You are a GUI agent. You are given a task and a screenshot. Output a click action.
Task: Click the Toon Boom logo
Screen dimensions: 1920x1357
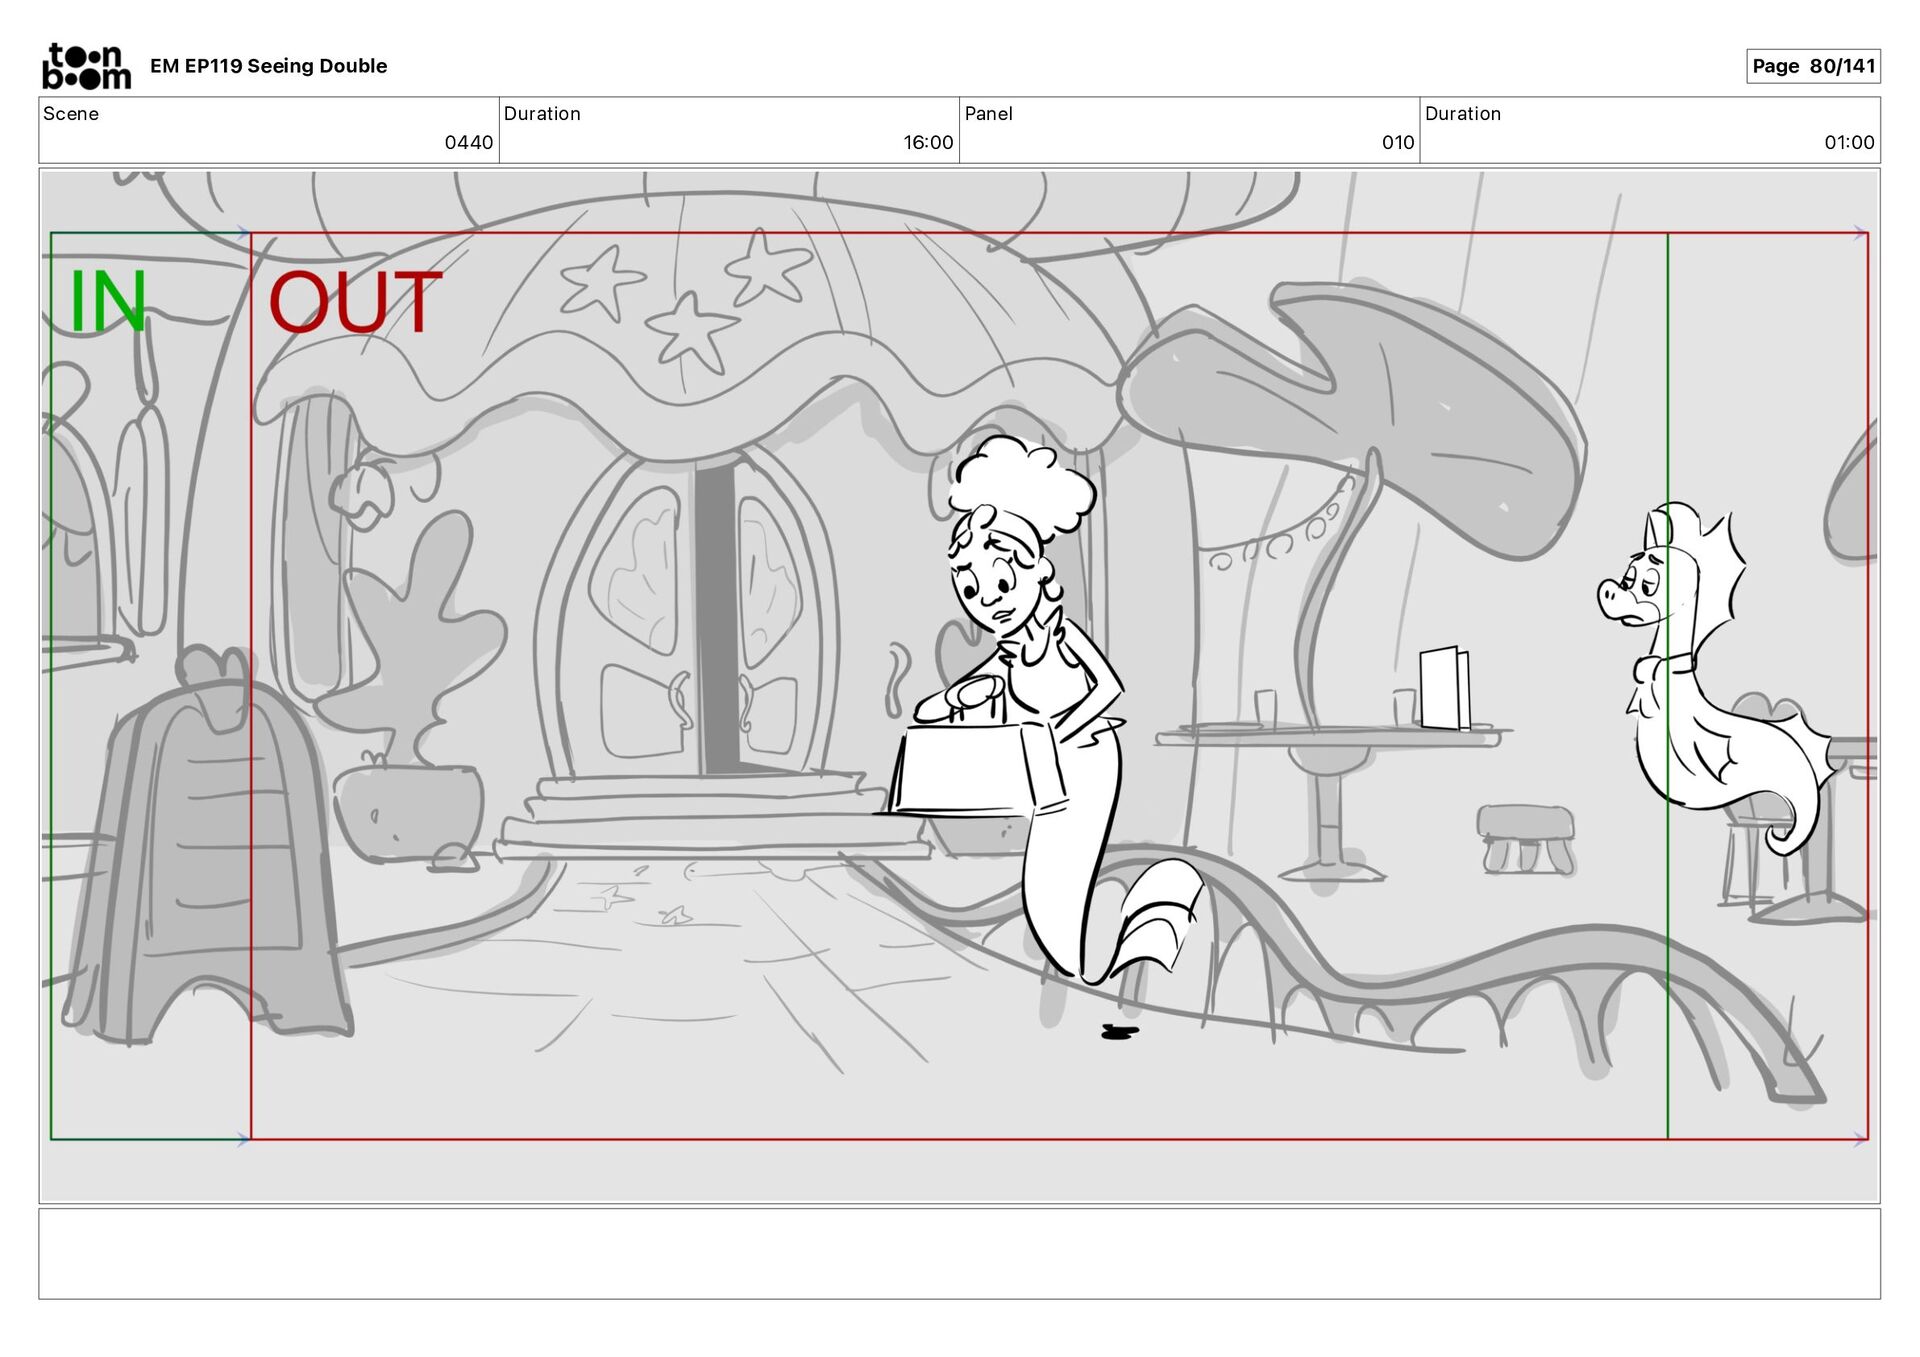coord(86,66)
